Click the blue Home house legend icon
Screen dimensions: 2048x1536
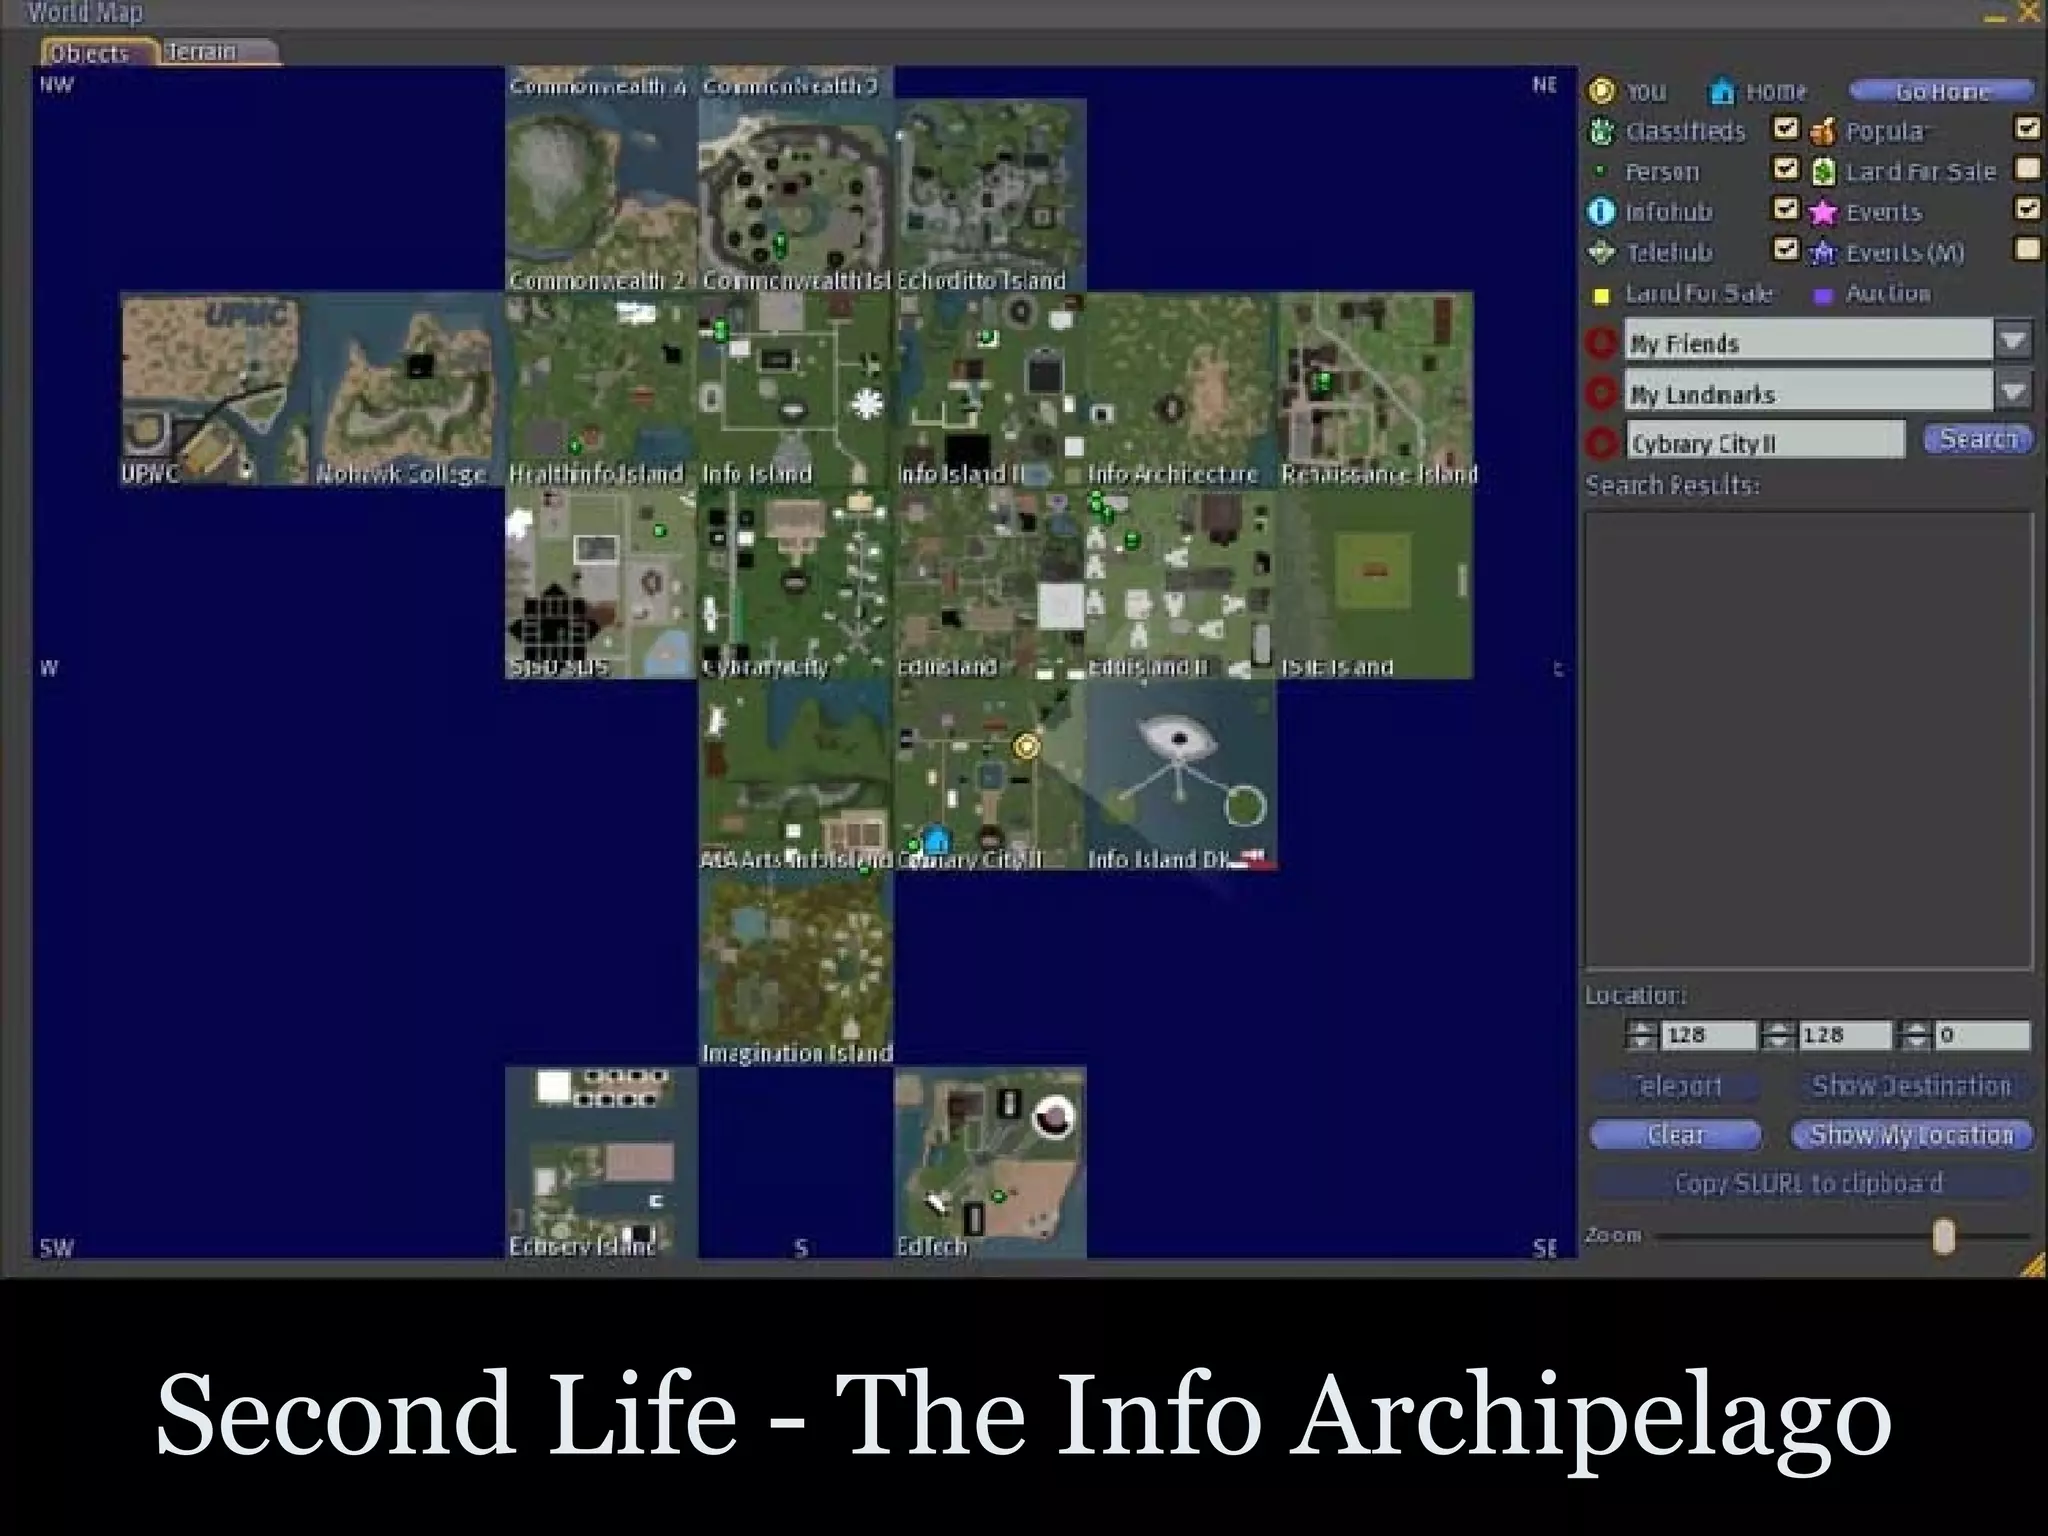(1722, 91)
